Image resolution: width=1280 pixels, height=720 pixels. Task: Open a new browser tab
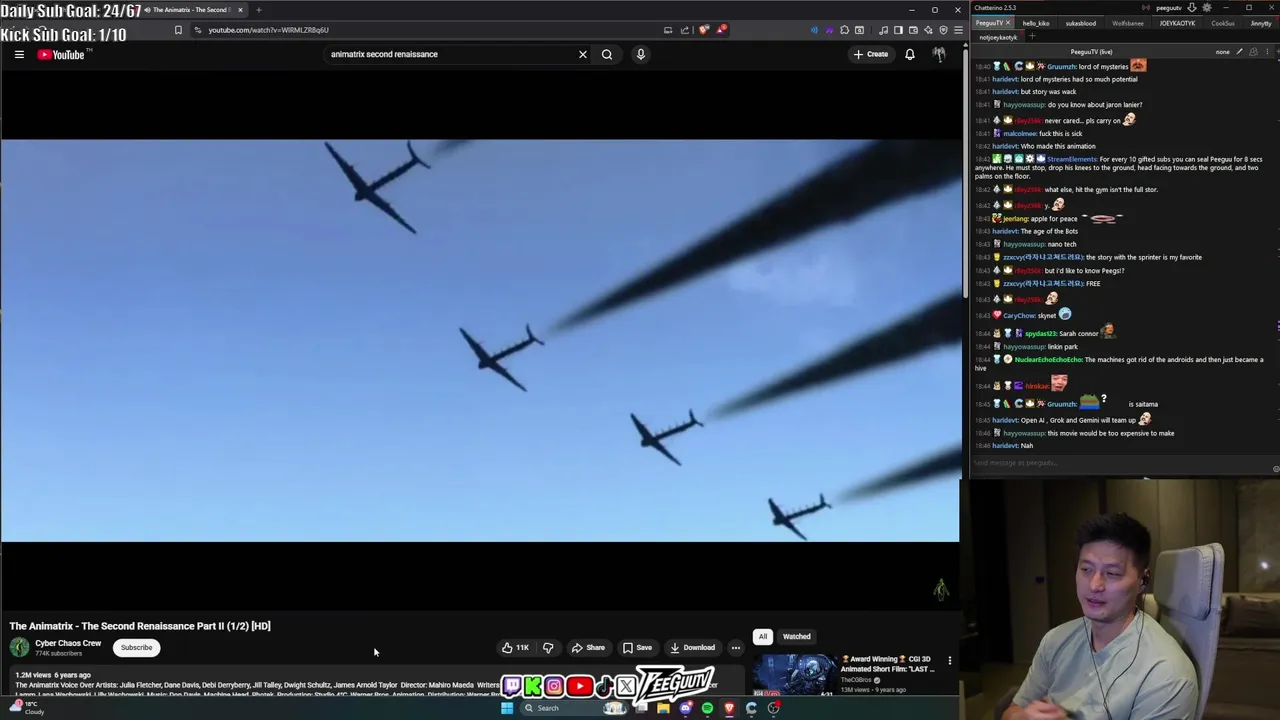[x=258, y=10]
